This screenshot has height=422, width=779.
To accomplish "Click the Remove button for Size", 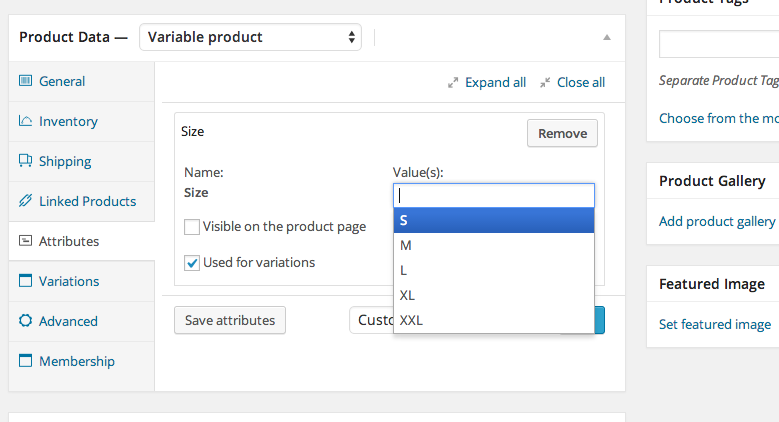I will tap(562, 133).
